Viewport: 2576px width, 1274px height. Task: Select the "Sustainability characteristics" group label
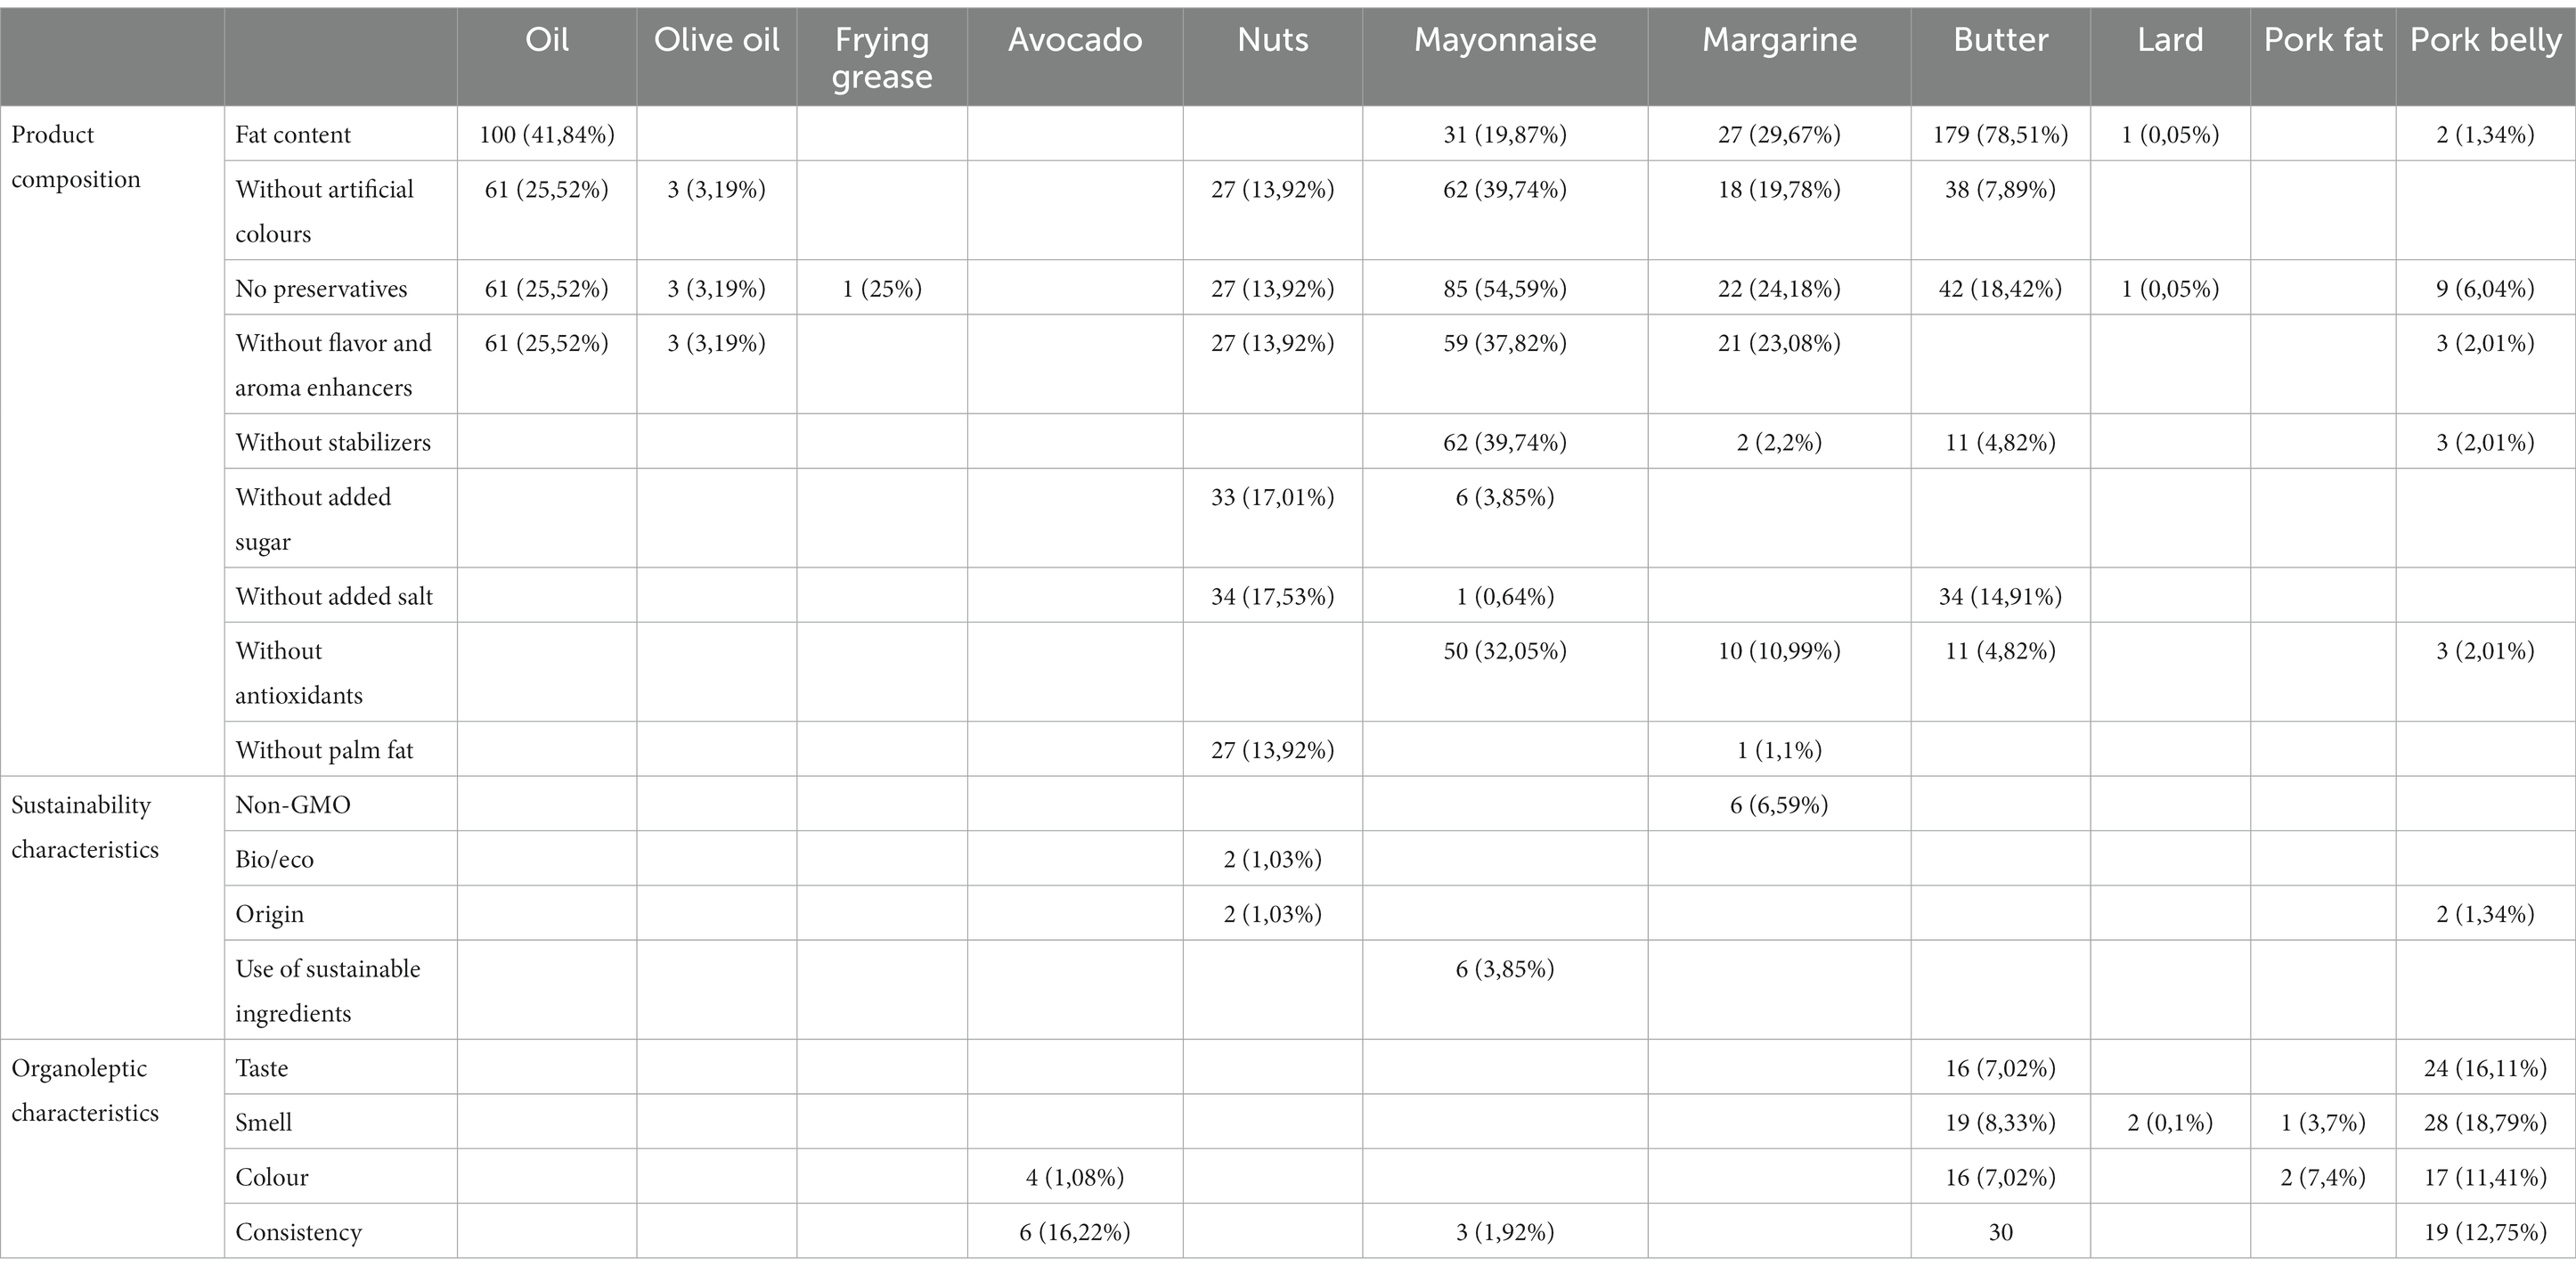coord(85,827)
